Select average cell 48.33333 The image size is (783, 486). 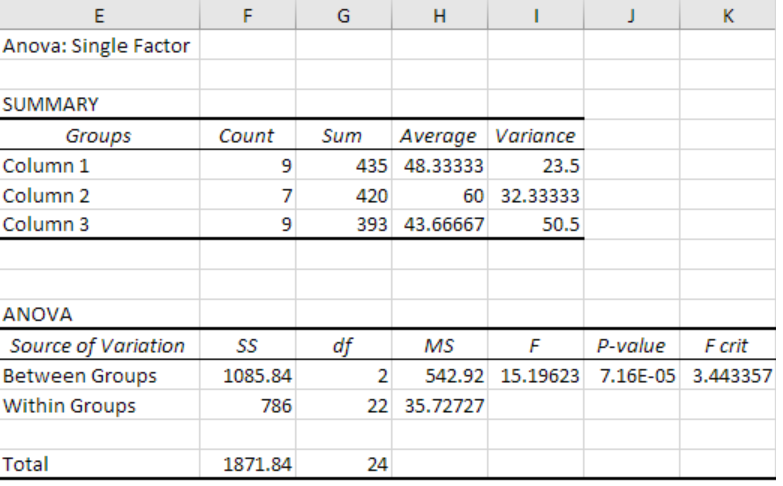[440, 165]
